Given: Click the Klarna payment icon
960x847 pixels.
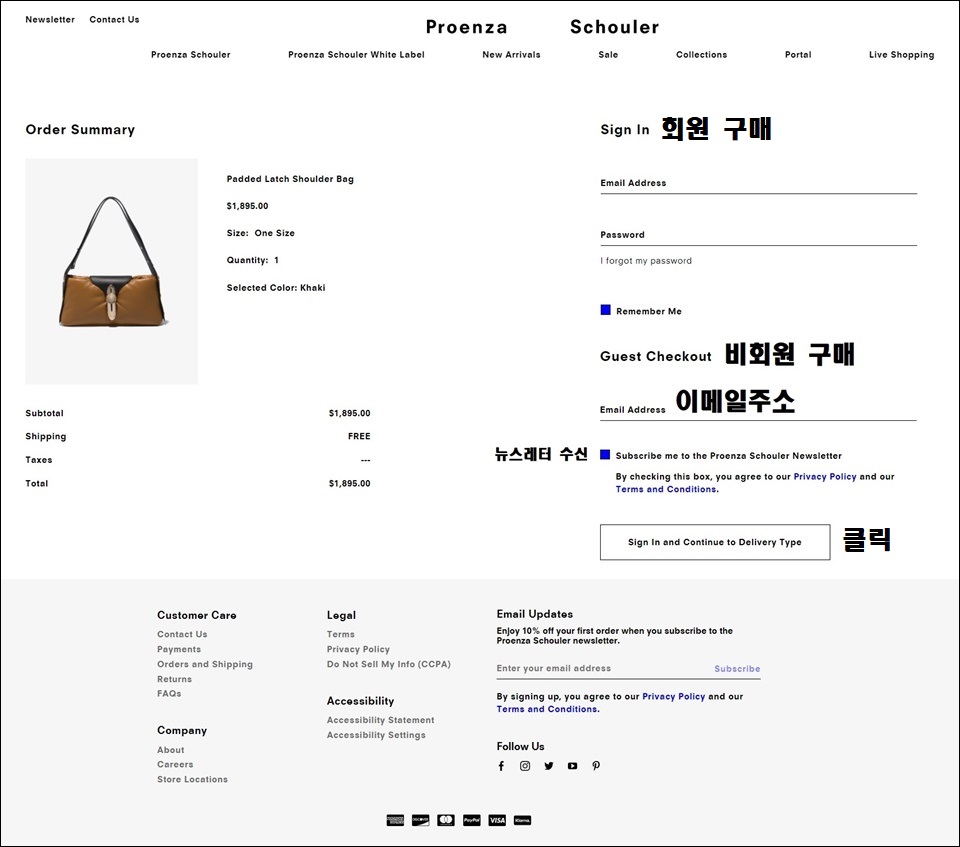Looking at the screenshot, I should [x=522, y=820].
